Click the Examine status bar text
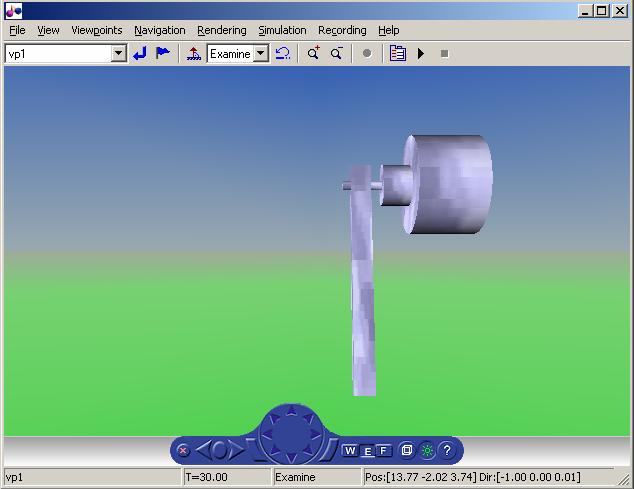 pyautogui.click(x=295, y=477)
